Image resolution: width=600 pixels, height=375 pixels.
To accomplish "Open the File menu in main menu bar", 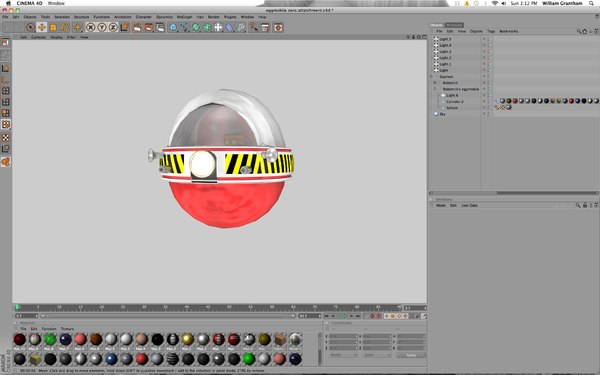I will point(5,17).
